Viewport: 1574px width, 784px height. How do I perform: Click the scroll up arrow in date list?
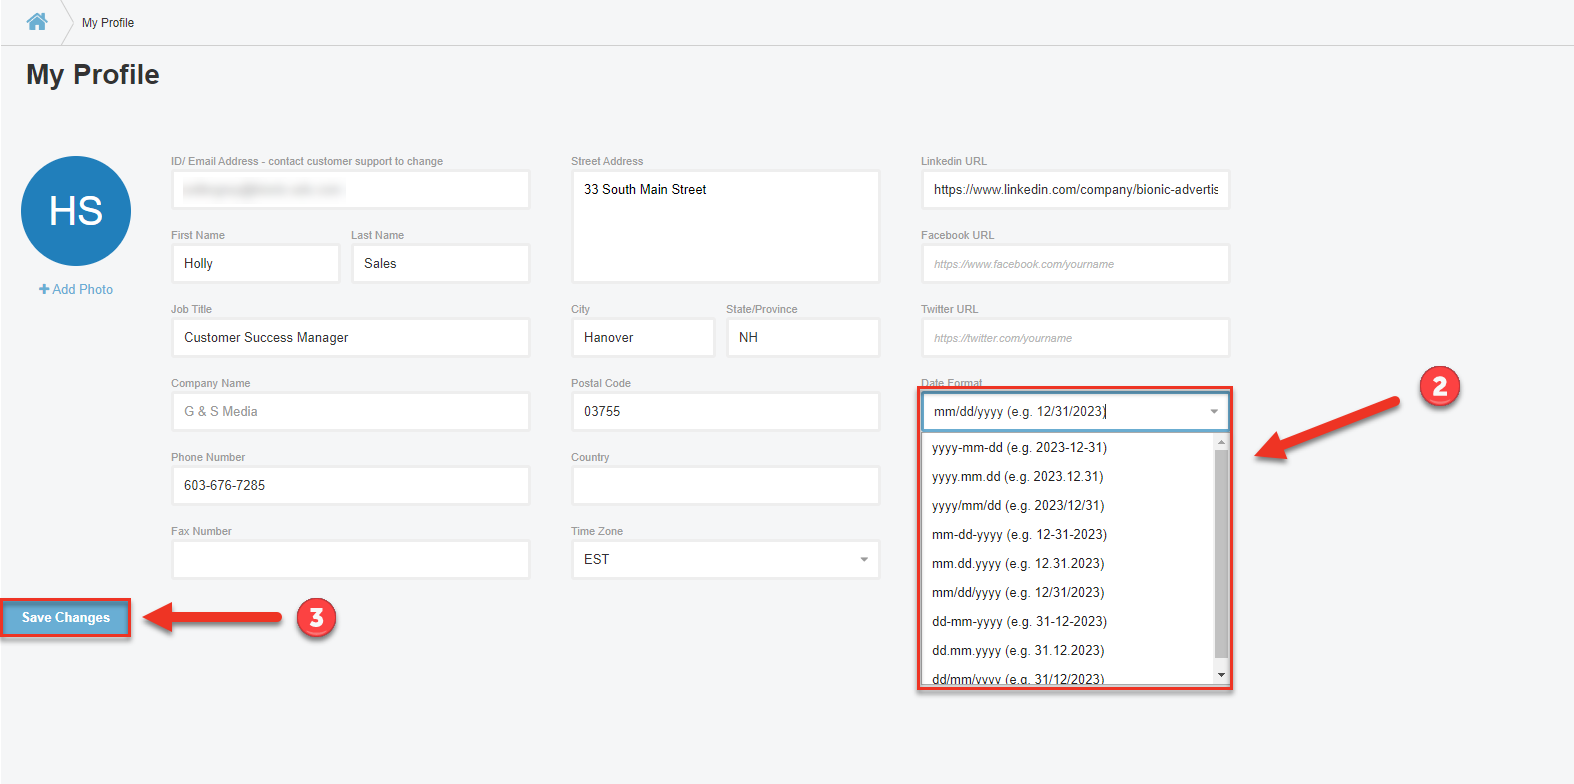pyautogui.click(x=1221, y=442)
